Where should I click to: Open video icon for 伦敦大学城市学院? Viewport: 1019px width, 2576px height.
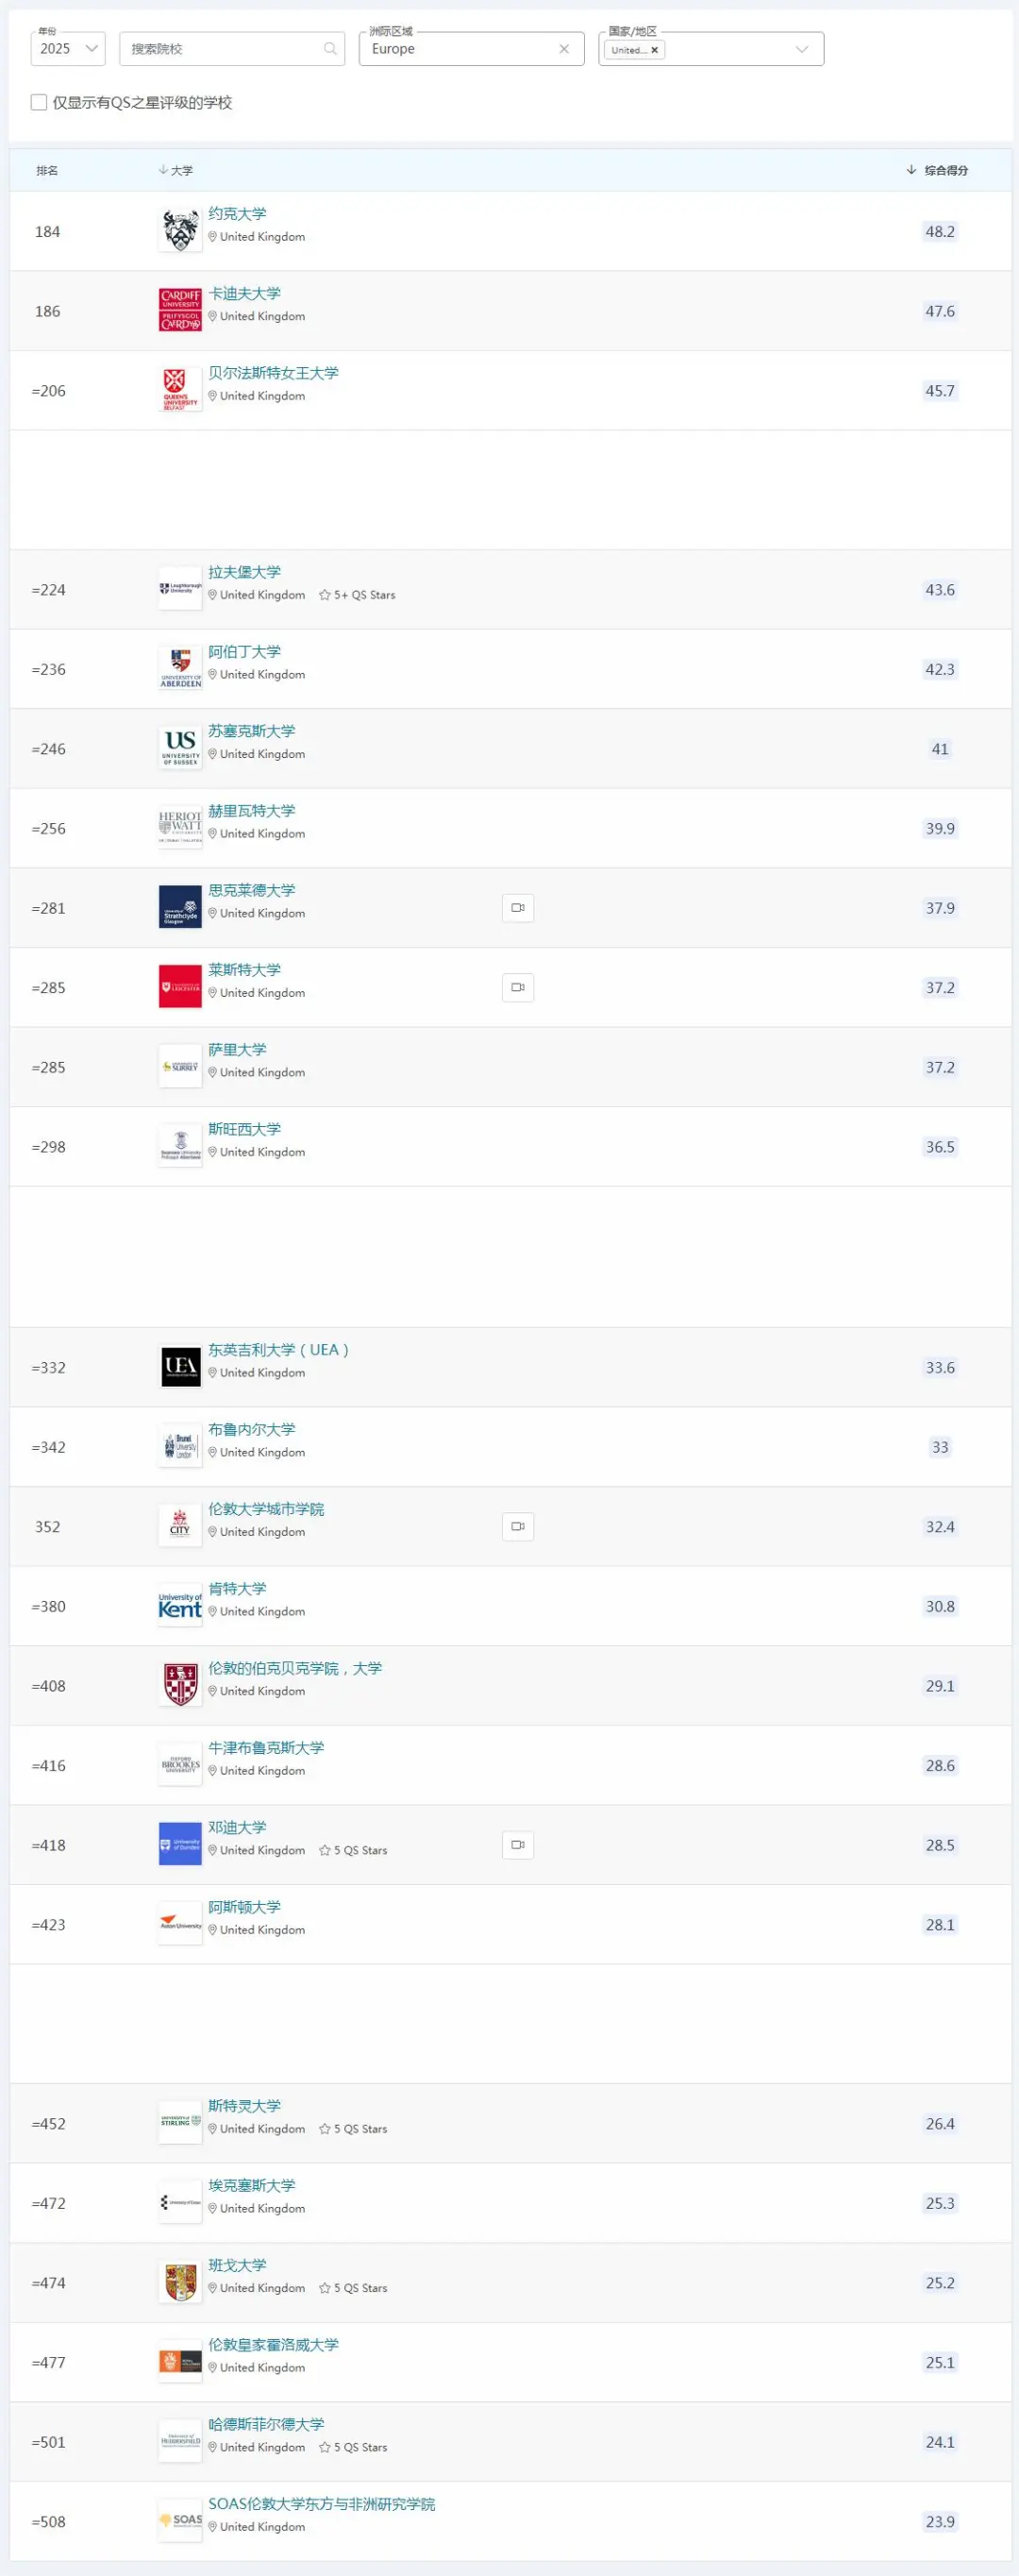click(517, 1527)
